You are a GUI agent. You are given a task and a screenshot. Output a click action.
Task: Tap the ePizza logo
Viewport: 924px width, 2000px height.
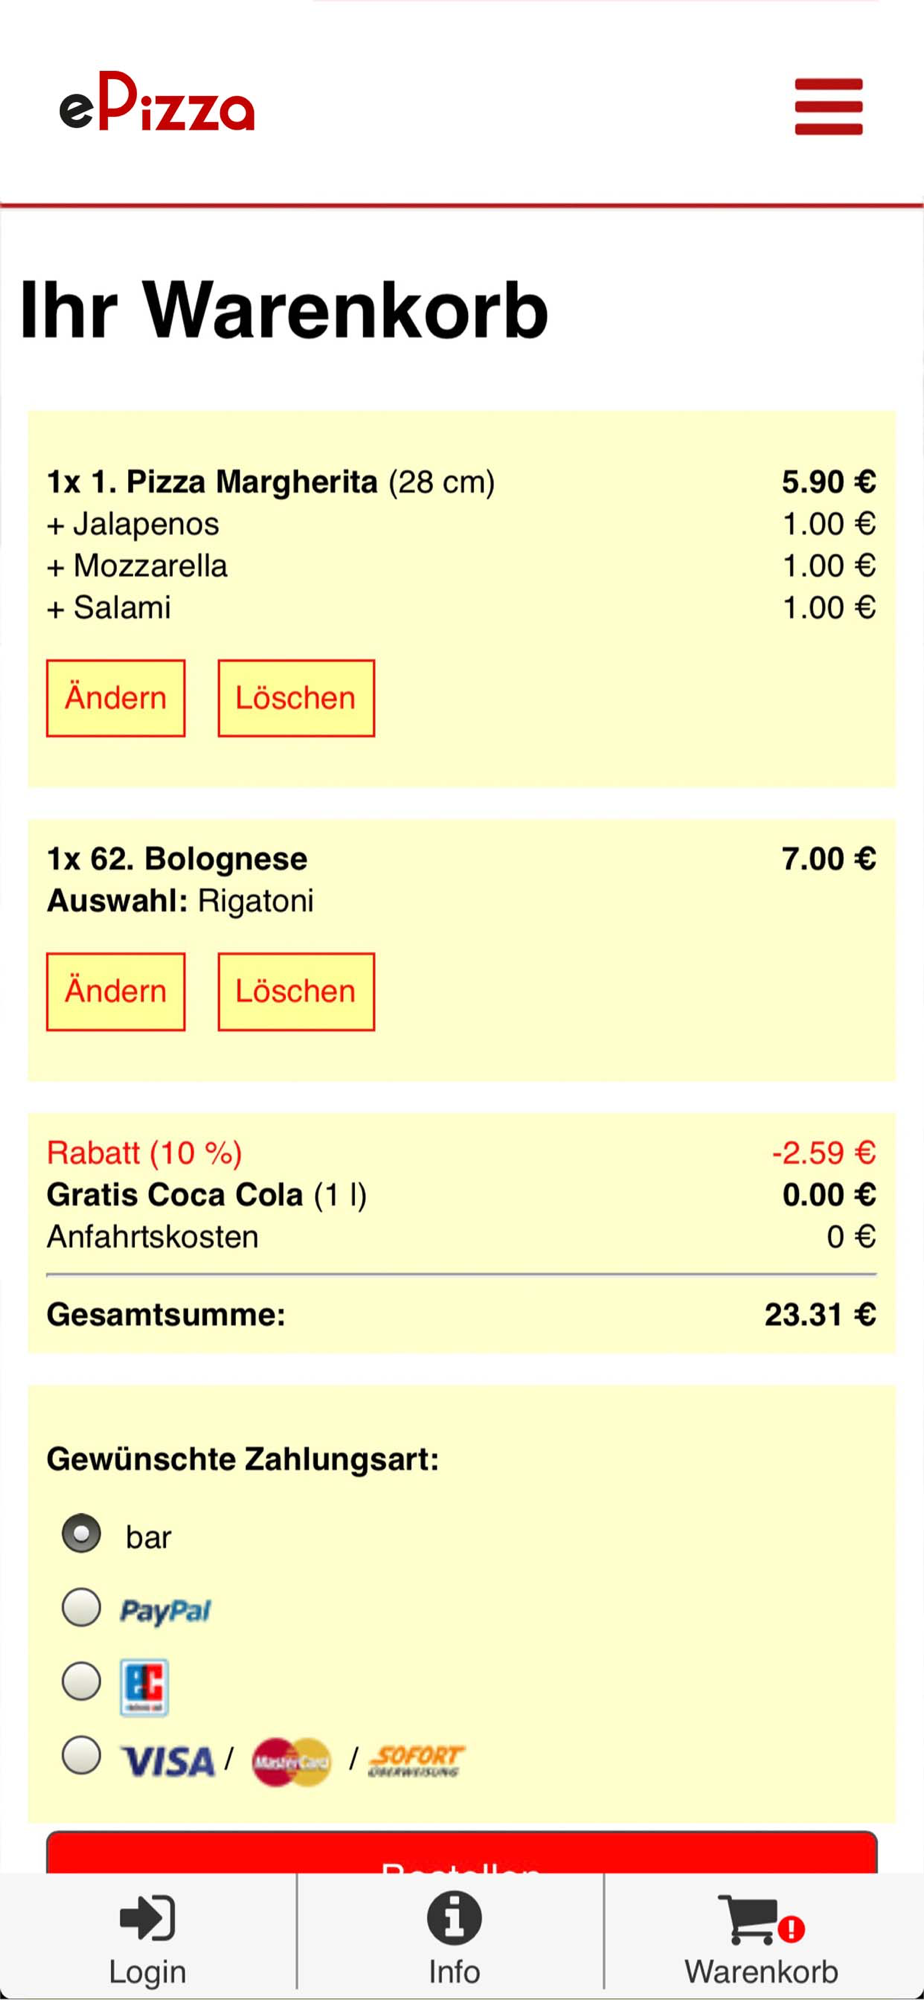tap(157, 103)
